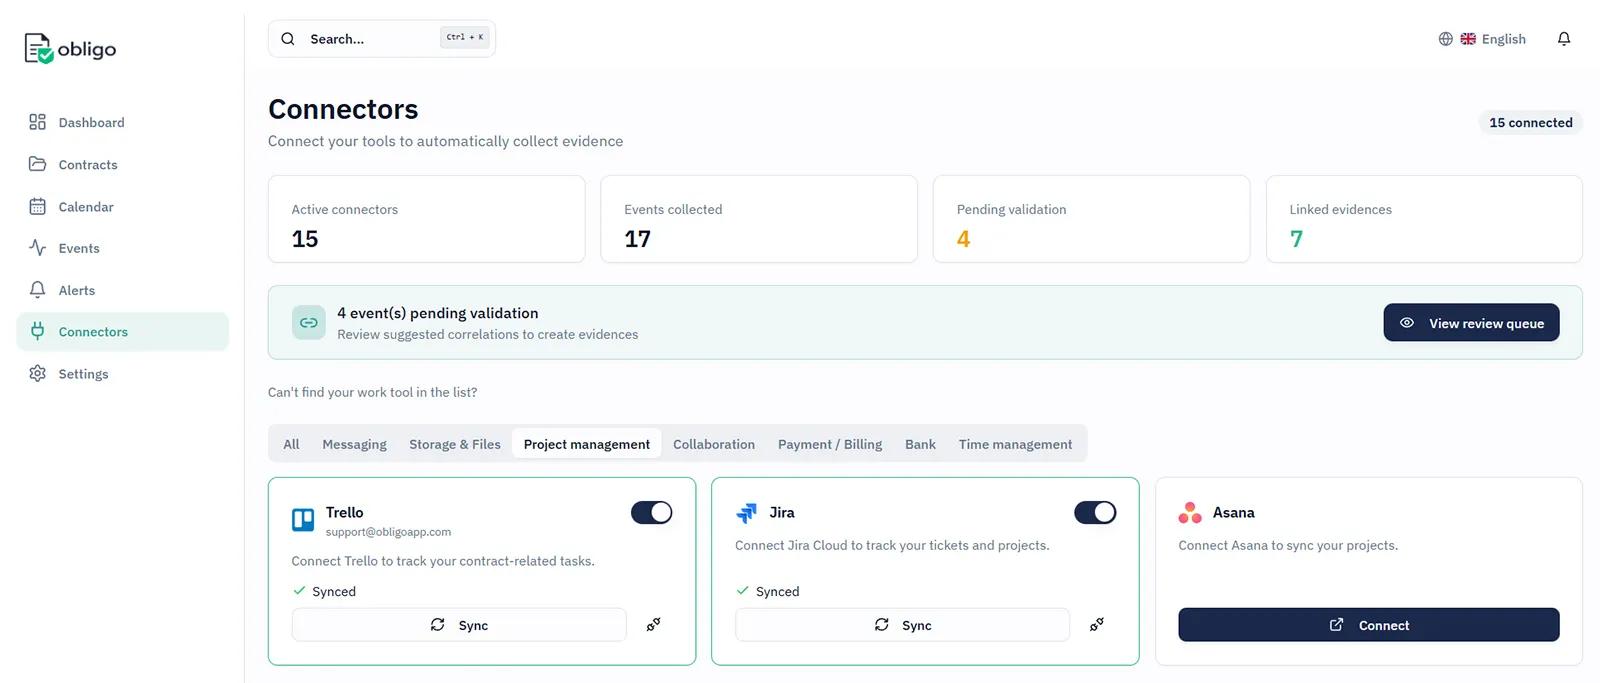Screen dimensions: 1600x683
Task: Open Dashboard from the sidebar
Action: tap(91, 122)
